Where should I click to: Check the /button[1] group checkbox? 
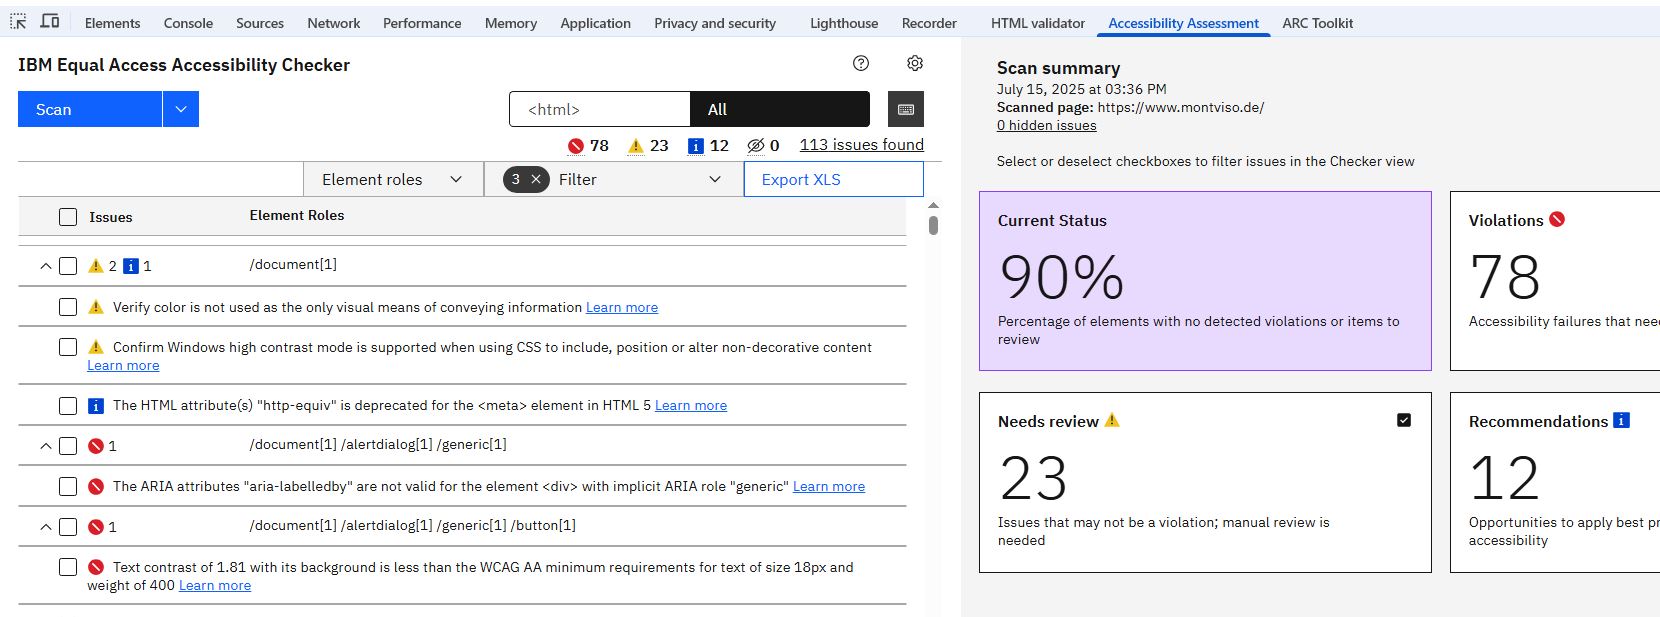[x=68, y=527]
